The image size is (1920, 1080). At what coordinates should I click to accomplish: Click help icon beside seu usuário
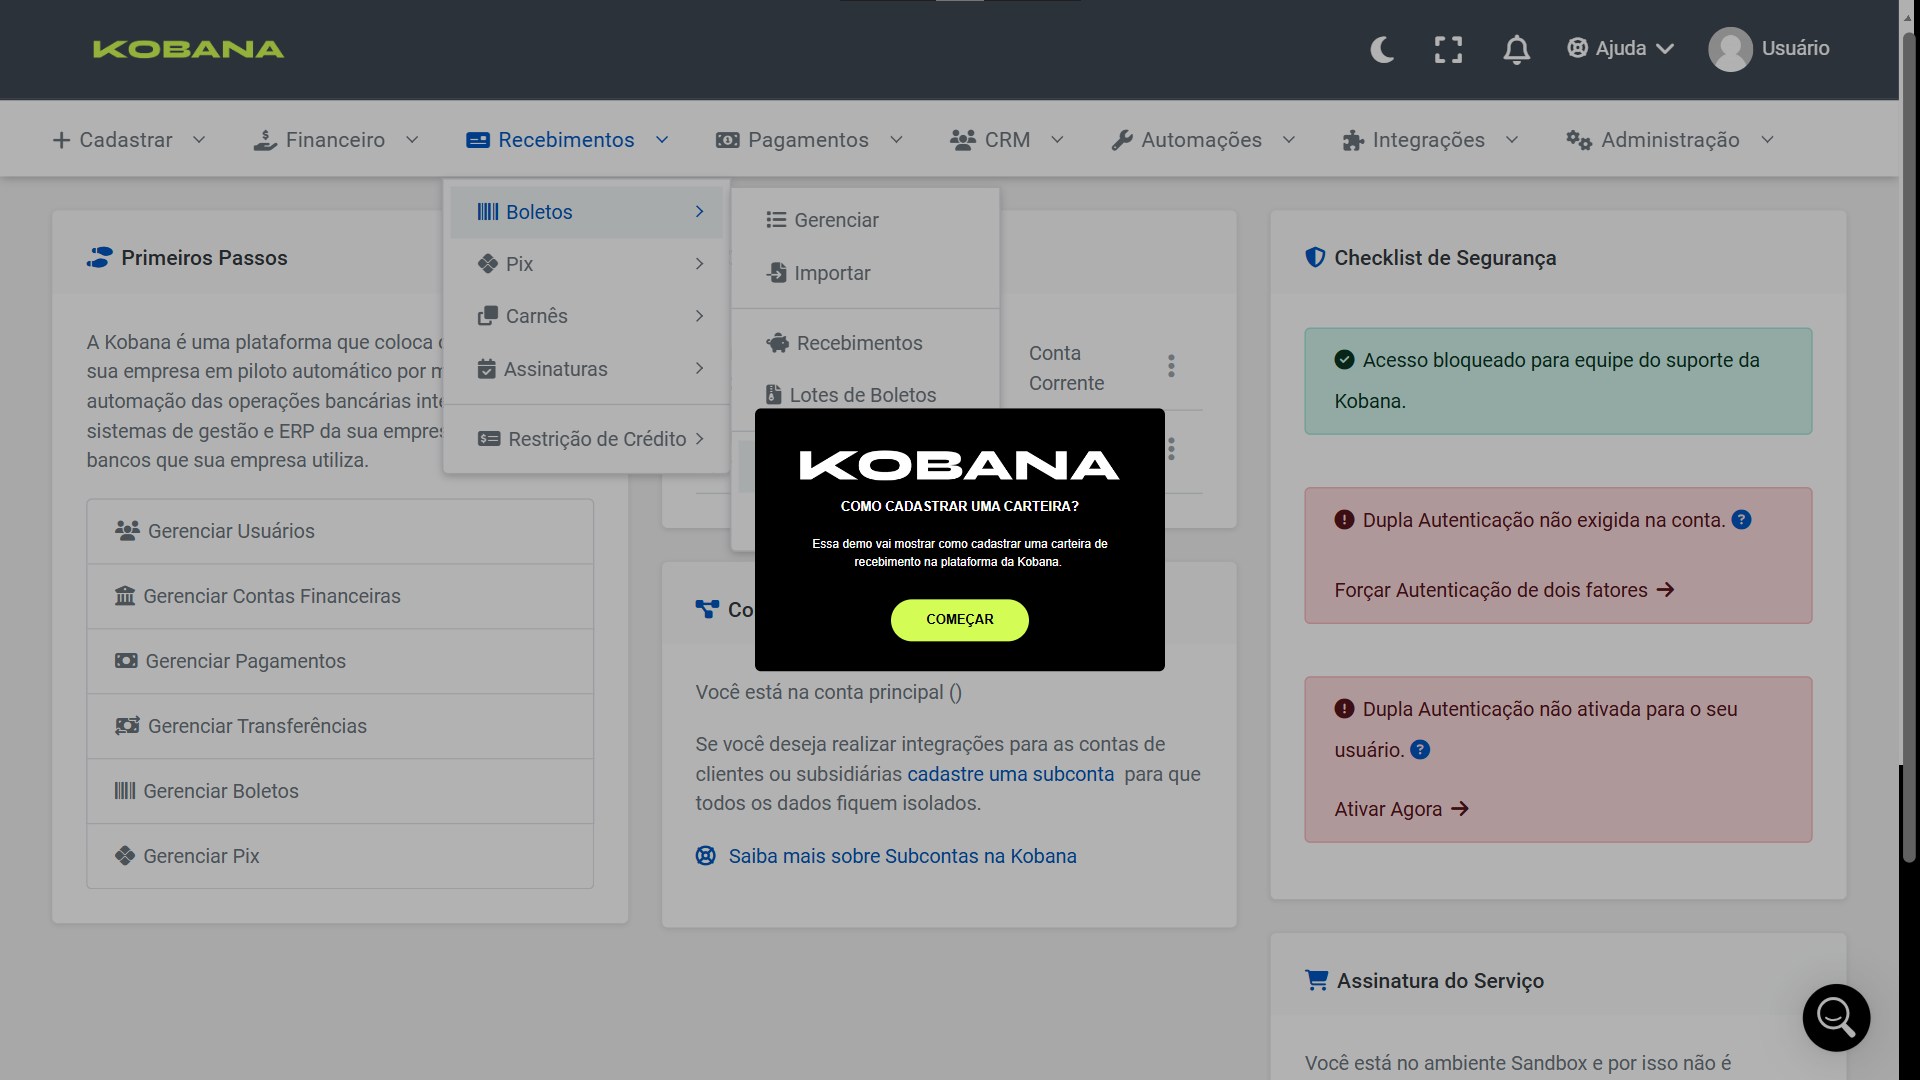[1420, 750]
